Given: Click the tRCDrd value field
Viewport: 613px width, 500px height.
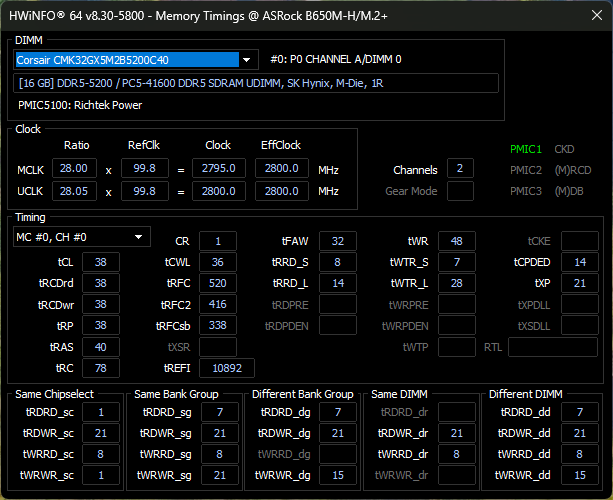Looking at the screenshot, I should click(100, 283).
